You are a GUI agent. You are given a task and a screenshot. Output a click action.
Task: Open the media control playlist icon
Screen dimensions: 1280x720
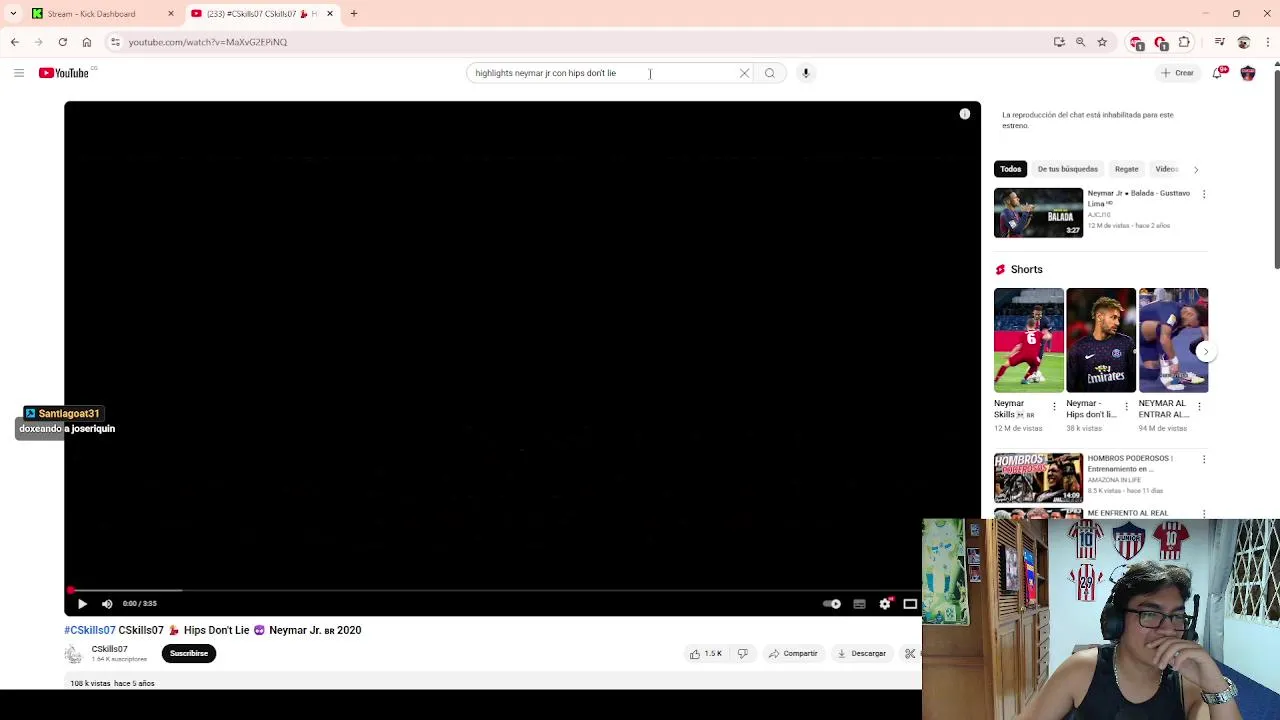click(1220, 42)
